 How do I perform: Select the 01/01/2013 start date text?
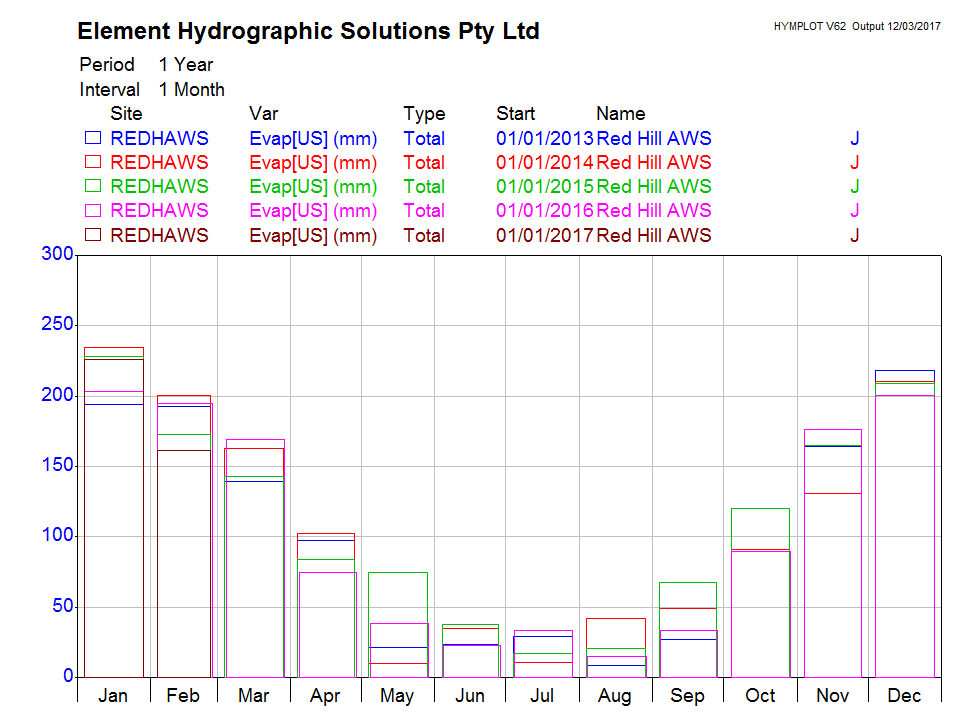click(x=545, y=138)
